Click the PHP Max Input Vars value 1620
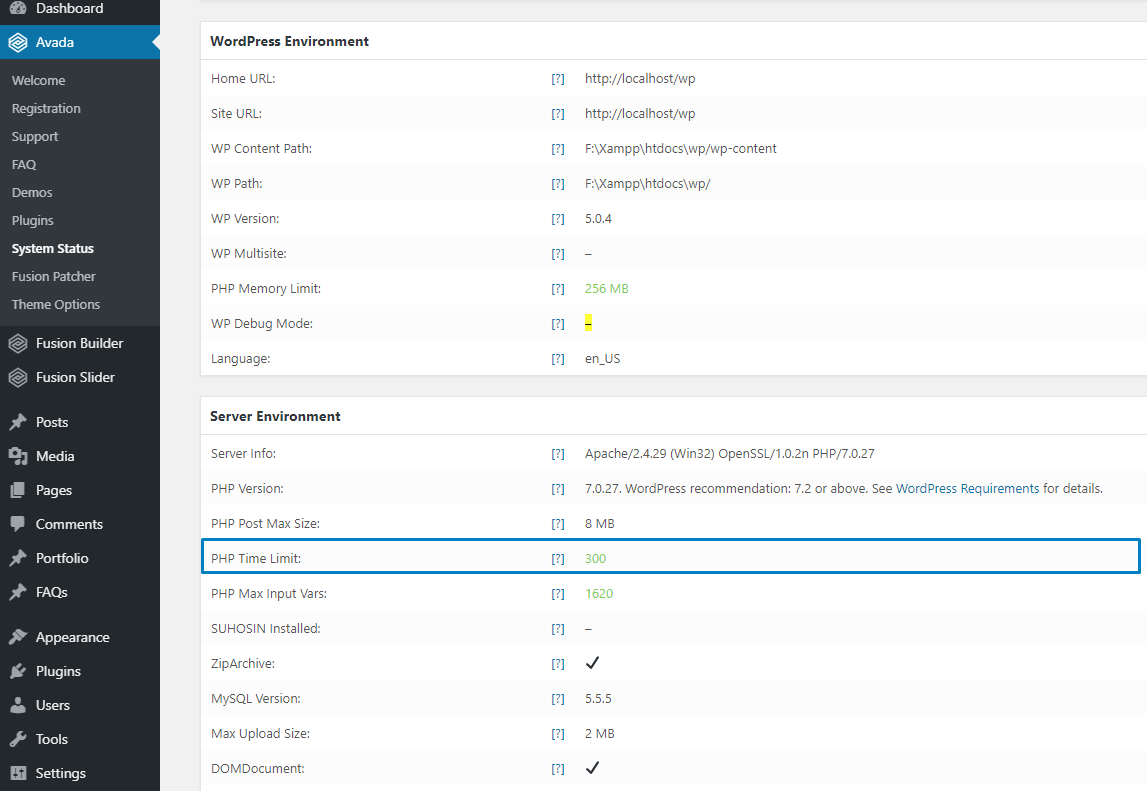This screenshot has width=1147, height=791. point(599,594)
